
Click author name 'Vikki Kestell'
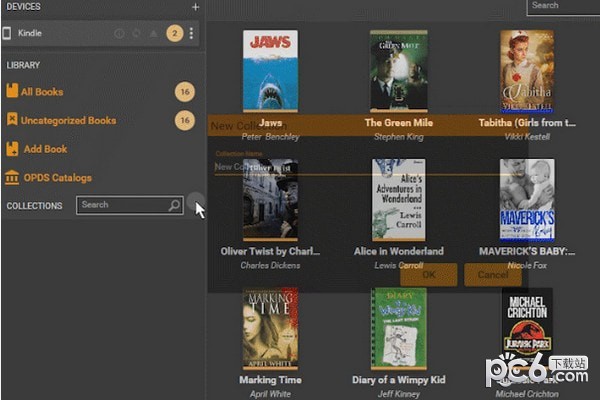[527, 137]
